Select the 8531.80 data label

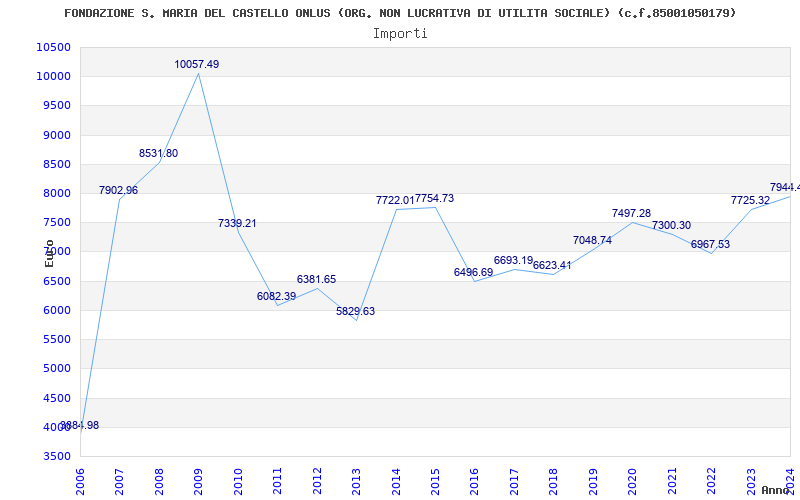point(158,153)
